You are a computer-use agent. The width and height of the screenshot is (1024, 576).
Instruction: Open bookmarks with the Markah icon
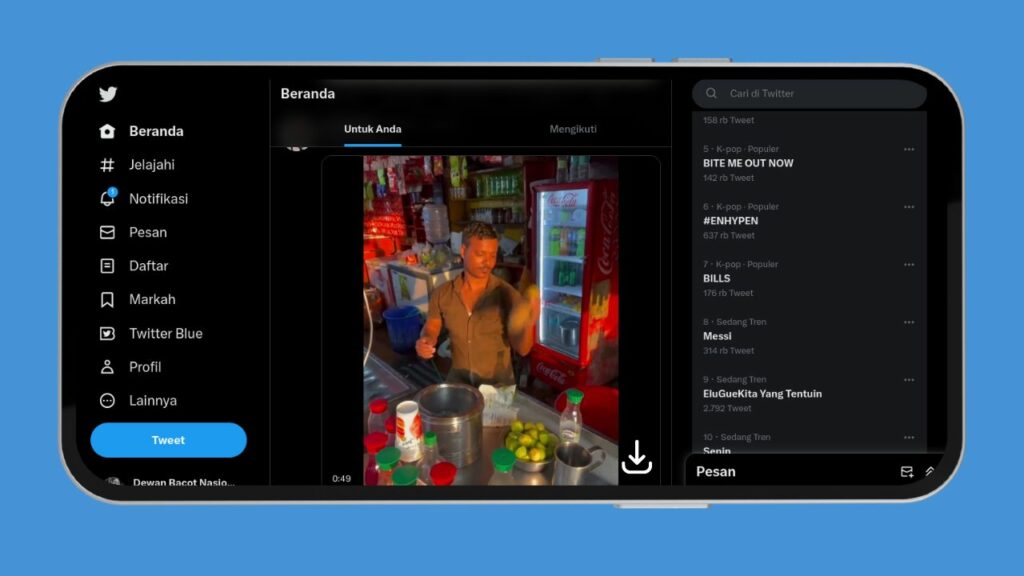click(x=108, y=299)
